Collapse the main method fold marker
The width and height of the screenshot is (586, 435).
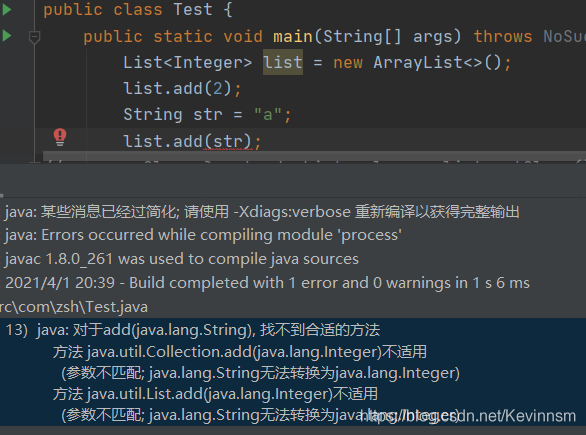point(34,37)
